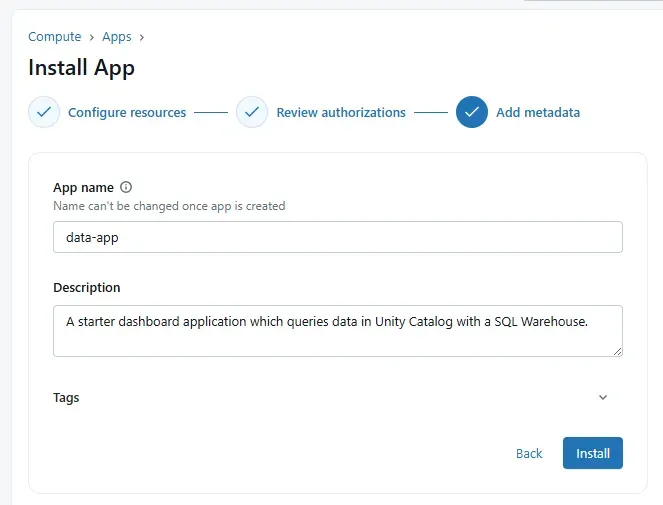Click the chevron separator after Compute
The image size is (663, 505).
click(x=92, y=37)
